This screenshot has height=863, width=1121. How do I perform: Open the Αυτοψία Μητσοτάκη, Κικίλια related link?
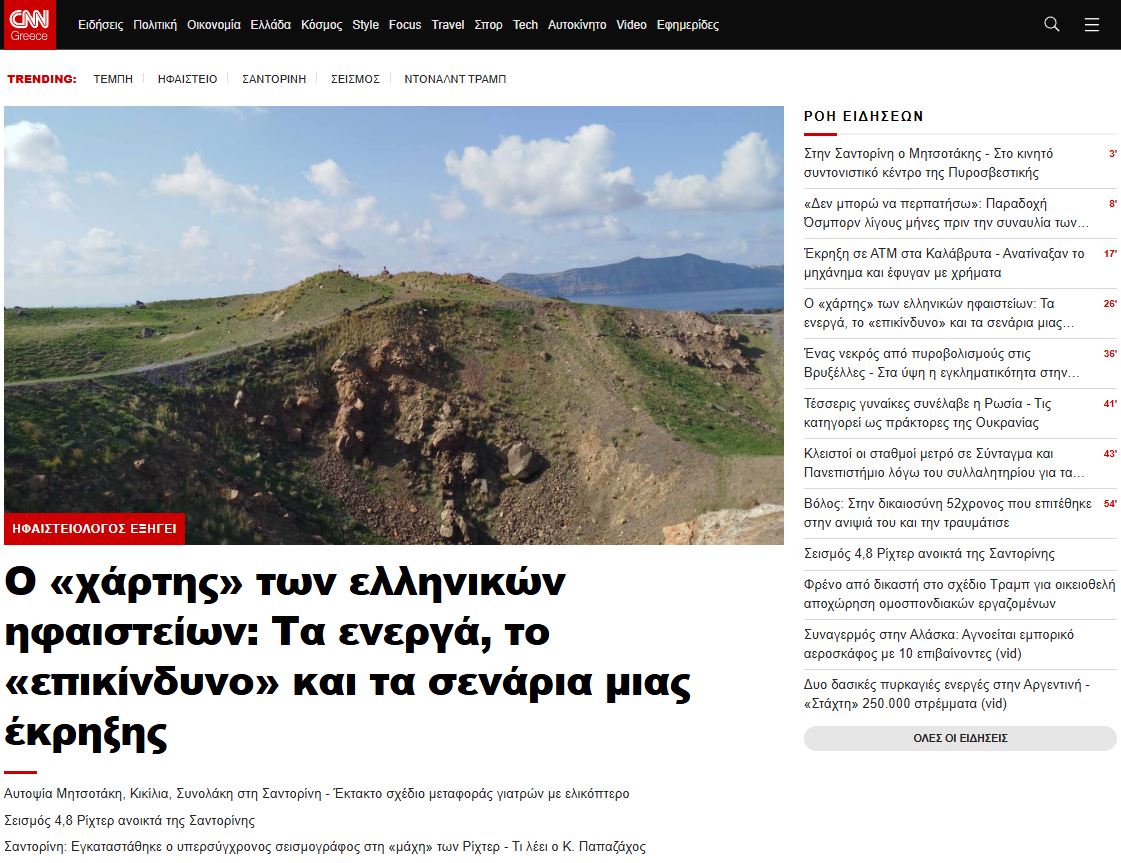[x=316, y=794]
